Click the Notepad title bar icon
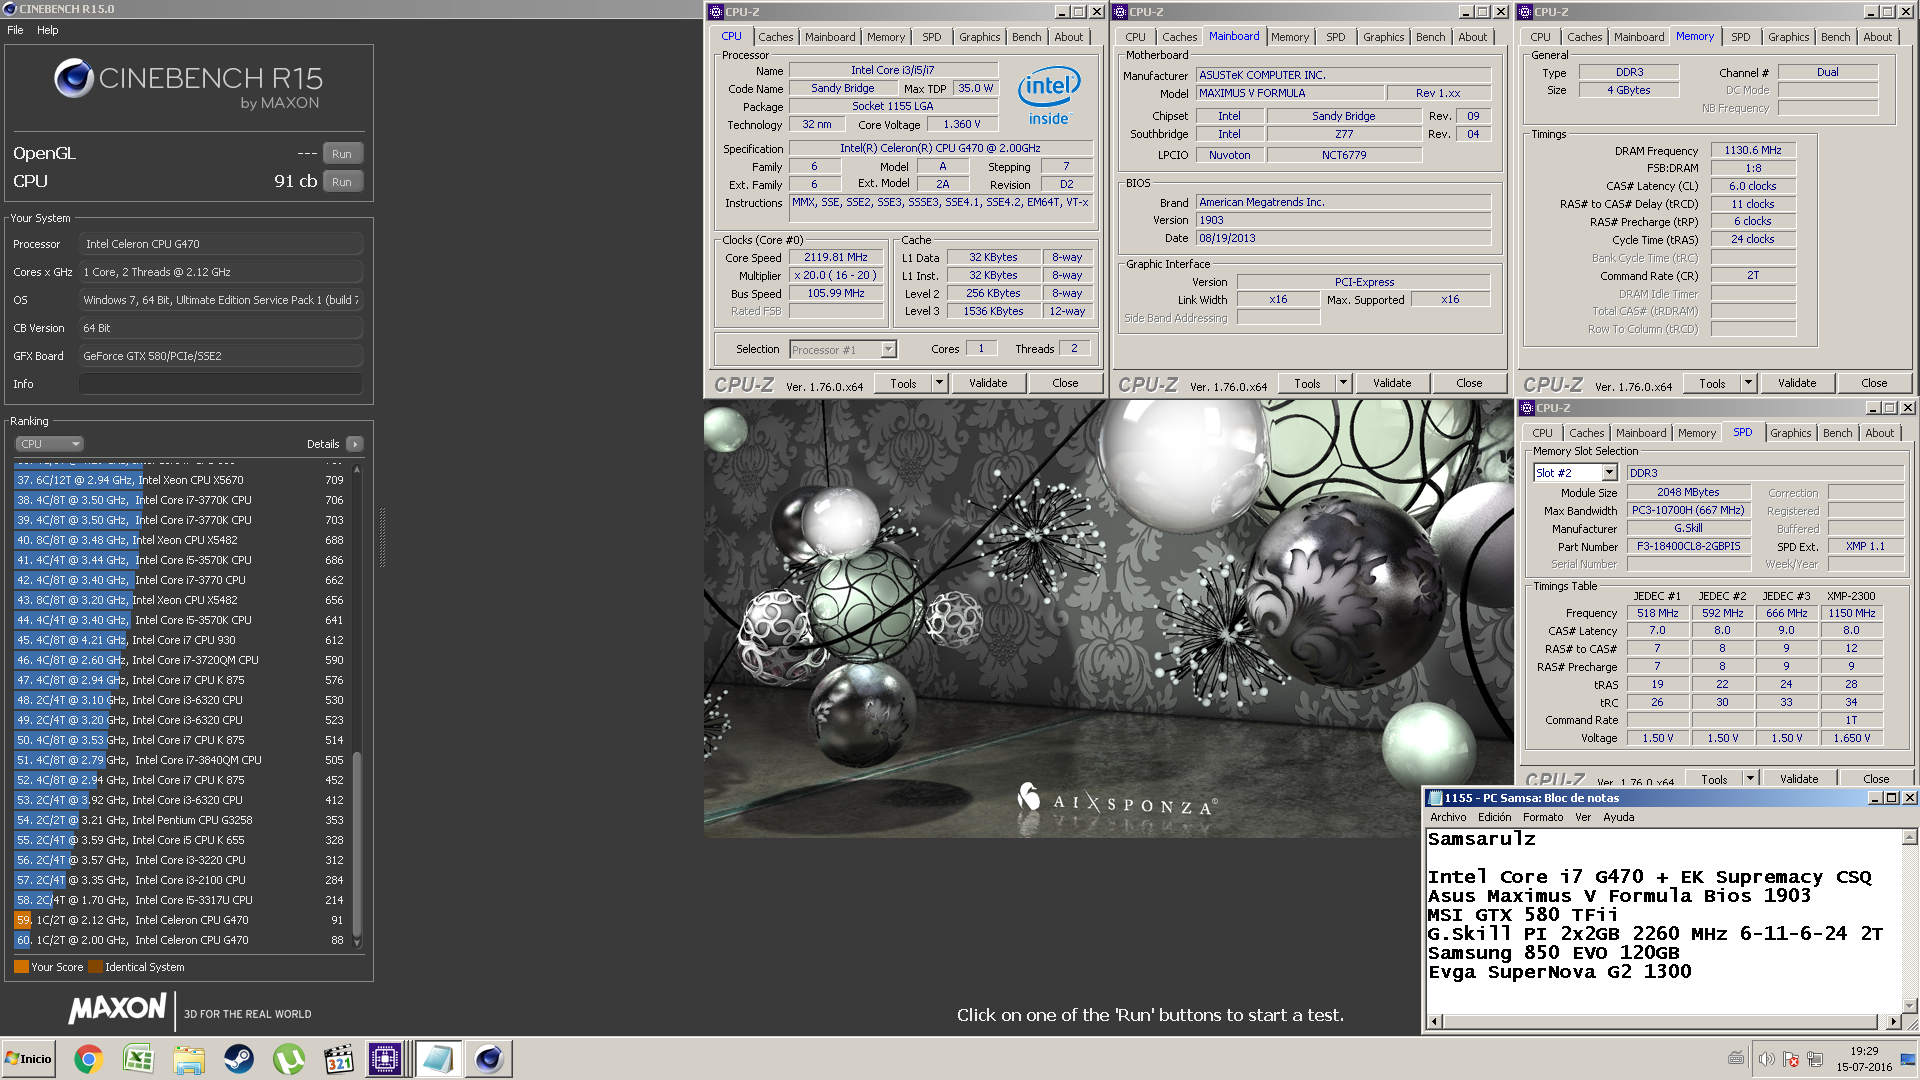Screen dimensions: 1920x1080 [1435, 798]
